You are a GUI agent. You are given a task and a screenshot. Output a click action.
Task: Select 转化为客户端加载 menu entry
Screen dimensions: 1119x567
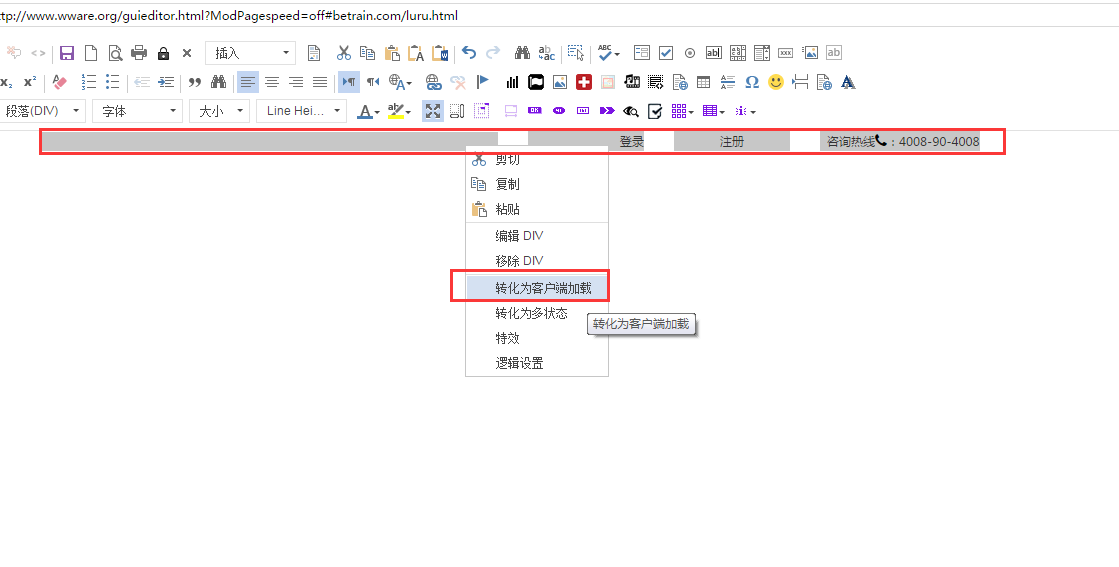point(537,288)
